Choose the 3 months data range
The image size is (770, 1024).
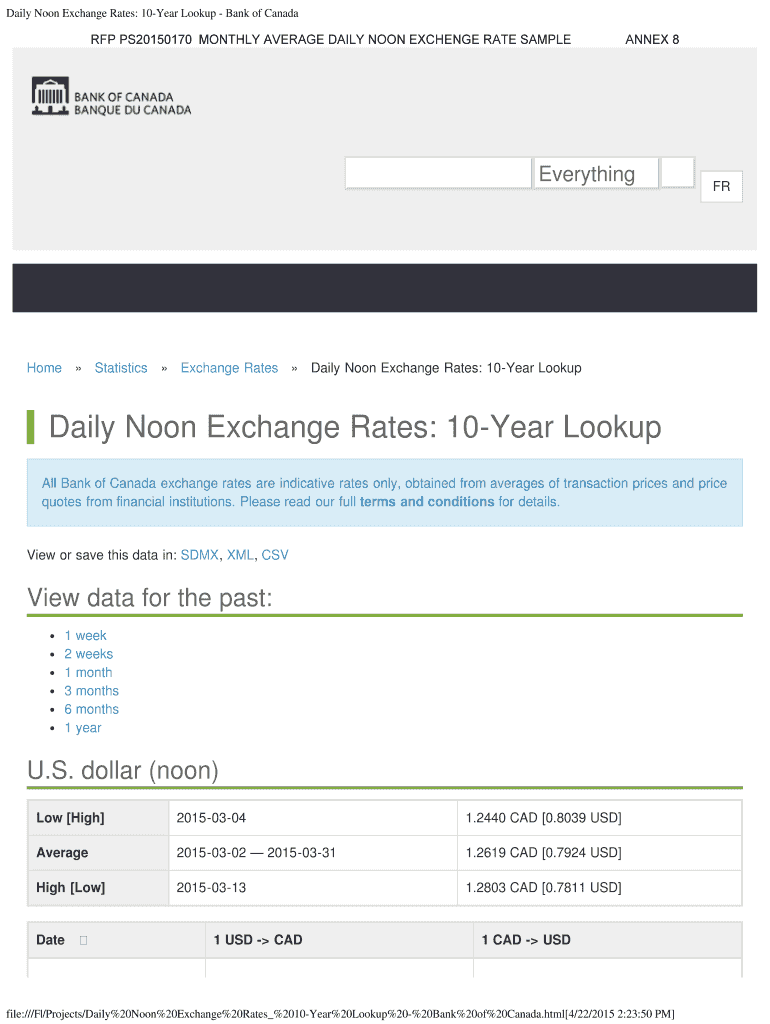point(91,691)
